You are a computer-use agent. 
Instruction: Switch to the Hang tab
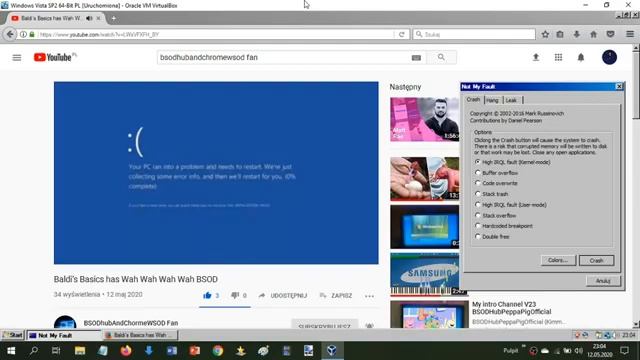tap(493, 100)
